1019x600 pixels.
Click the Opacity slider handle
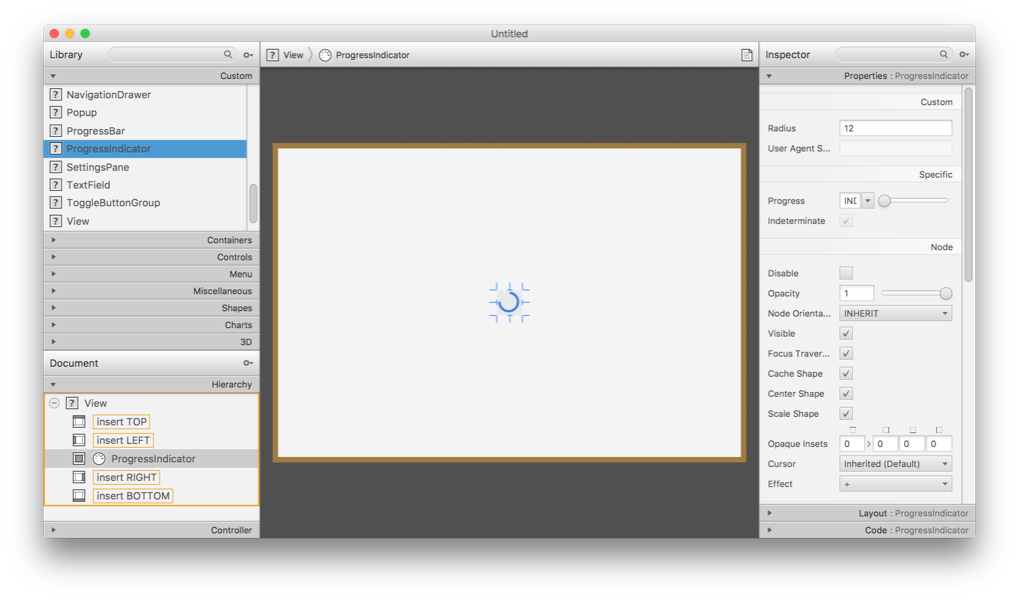(x=946, y=294)
